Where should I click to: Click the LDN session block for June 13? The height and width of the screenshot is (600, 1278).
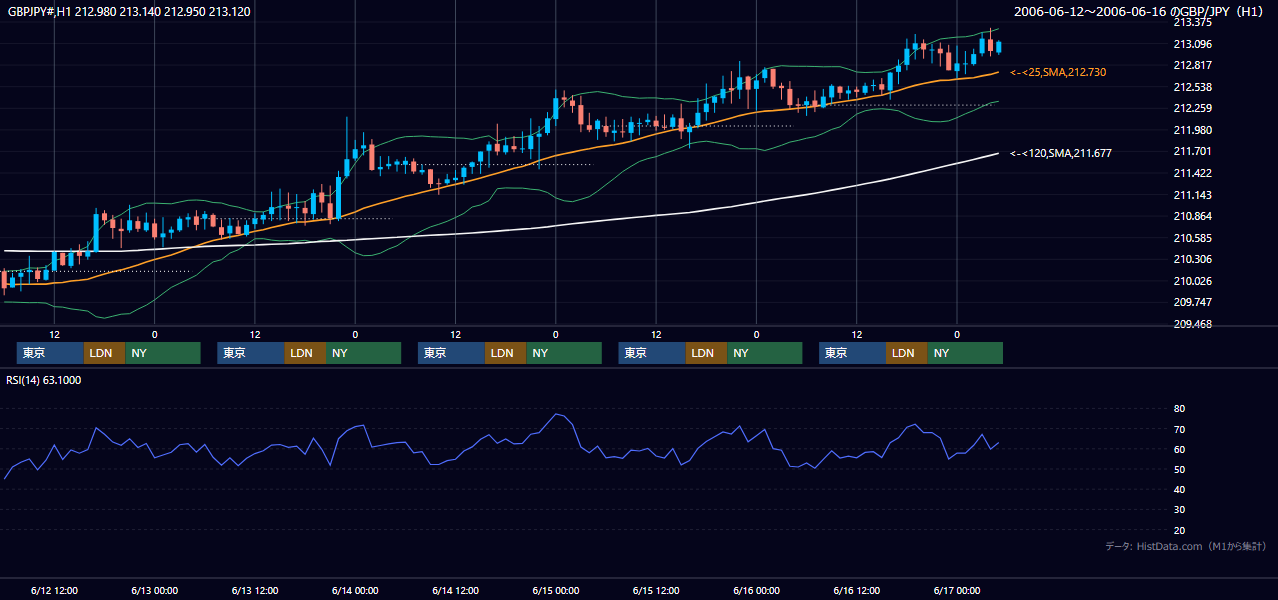pos(305,353)
